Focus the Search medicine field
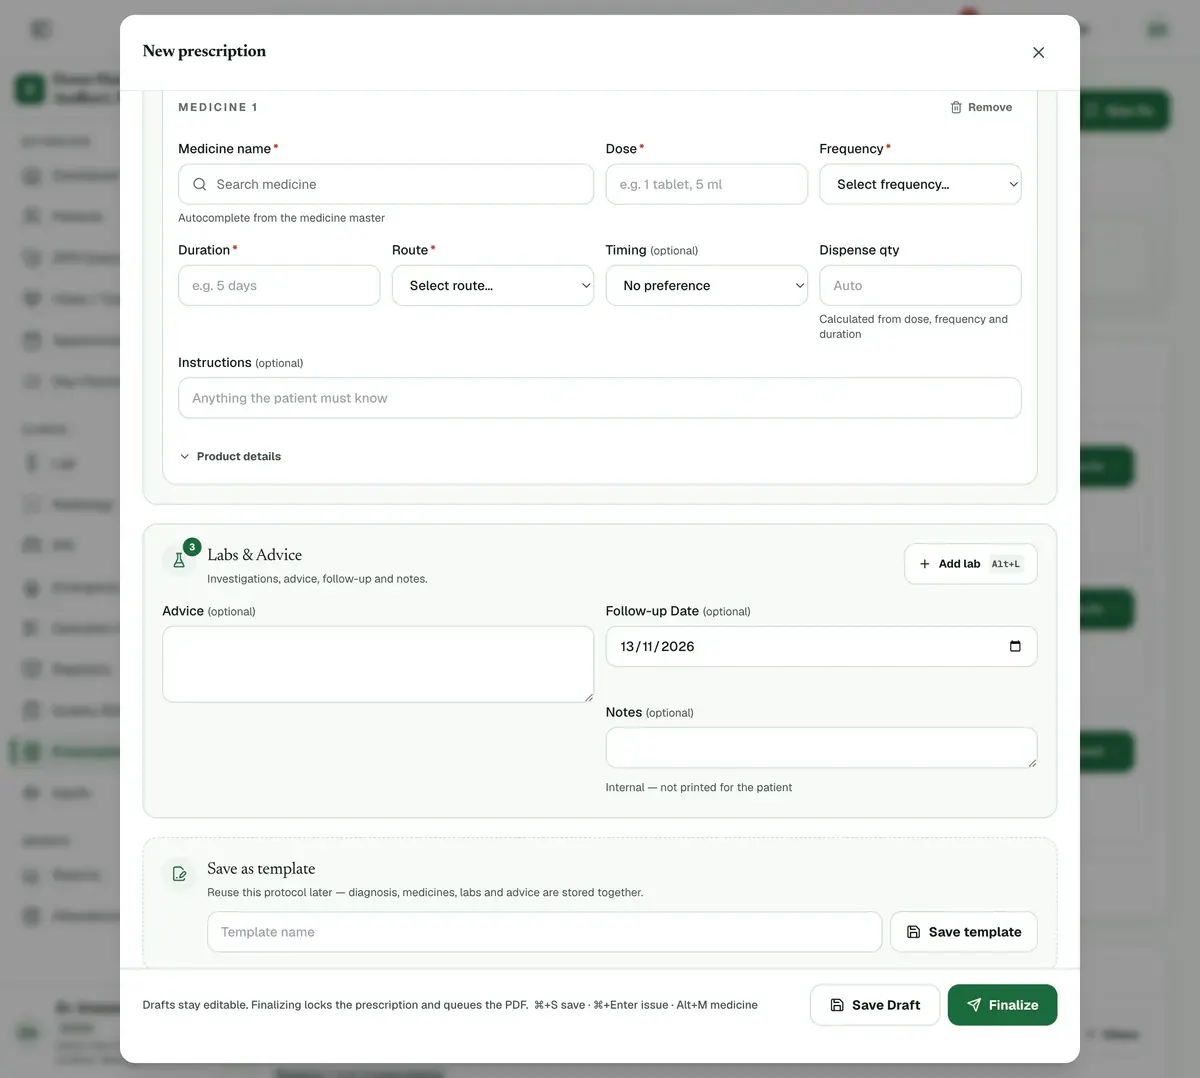 pyautogui.click(x=386, y=184)
